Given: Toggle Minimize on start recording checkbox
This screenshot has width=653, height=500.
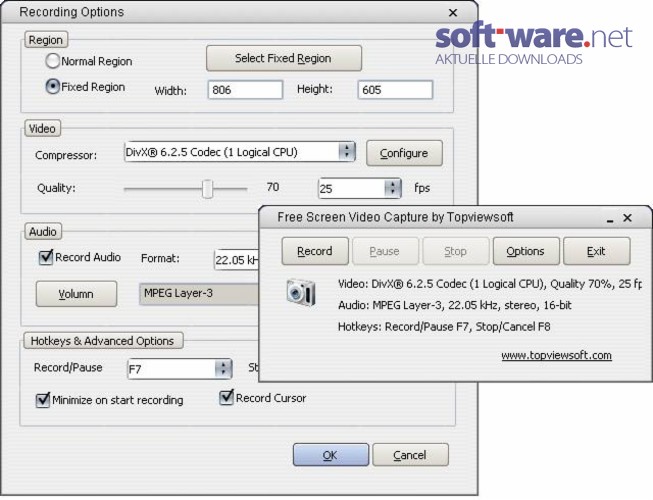Looking at the screenshot, I should click(x=43, y=400).
